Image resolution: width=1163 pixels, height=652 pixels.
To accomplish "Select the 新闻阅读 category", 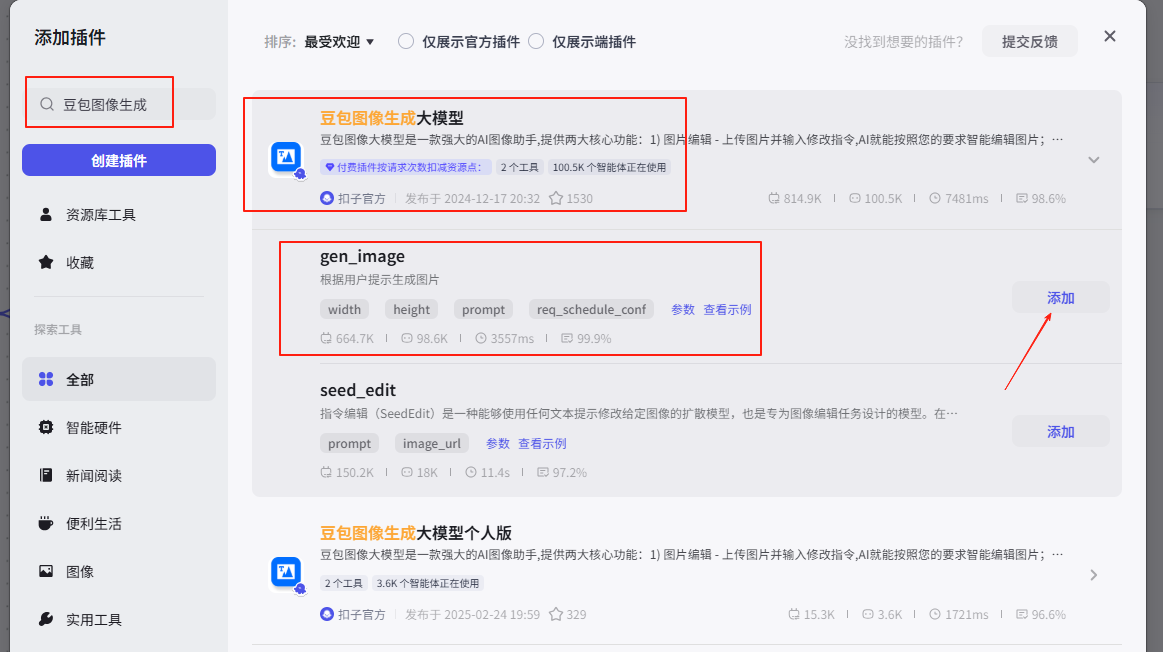I will click(119, 475).
